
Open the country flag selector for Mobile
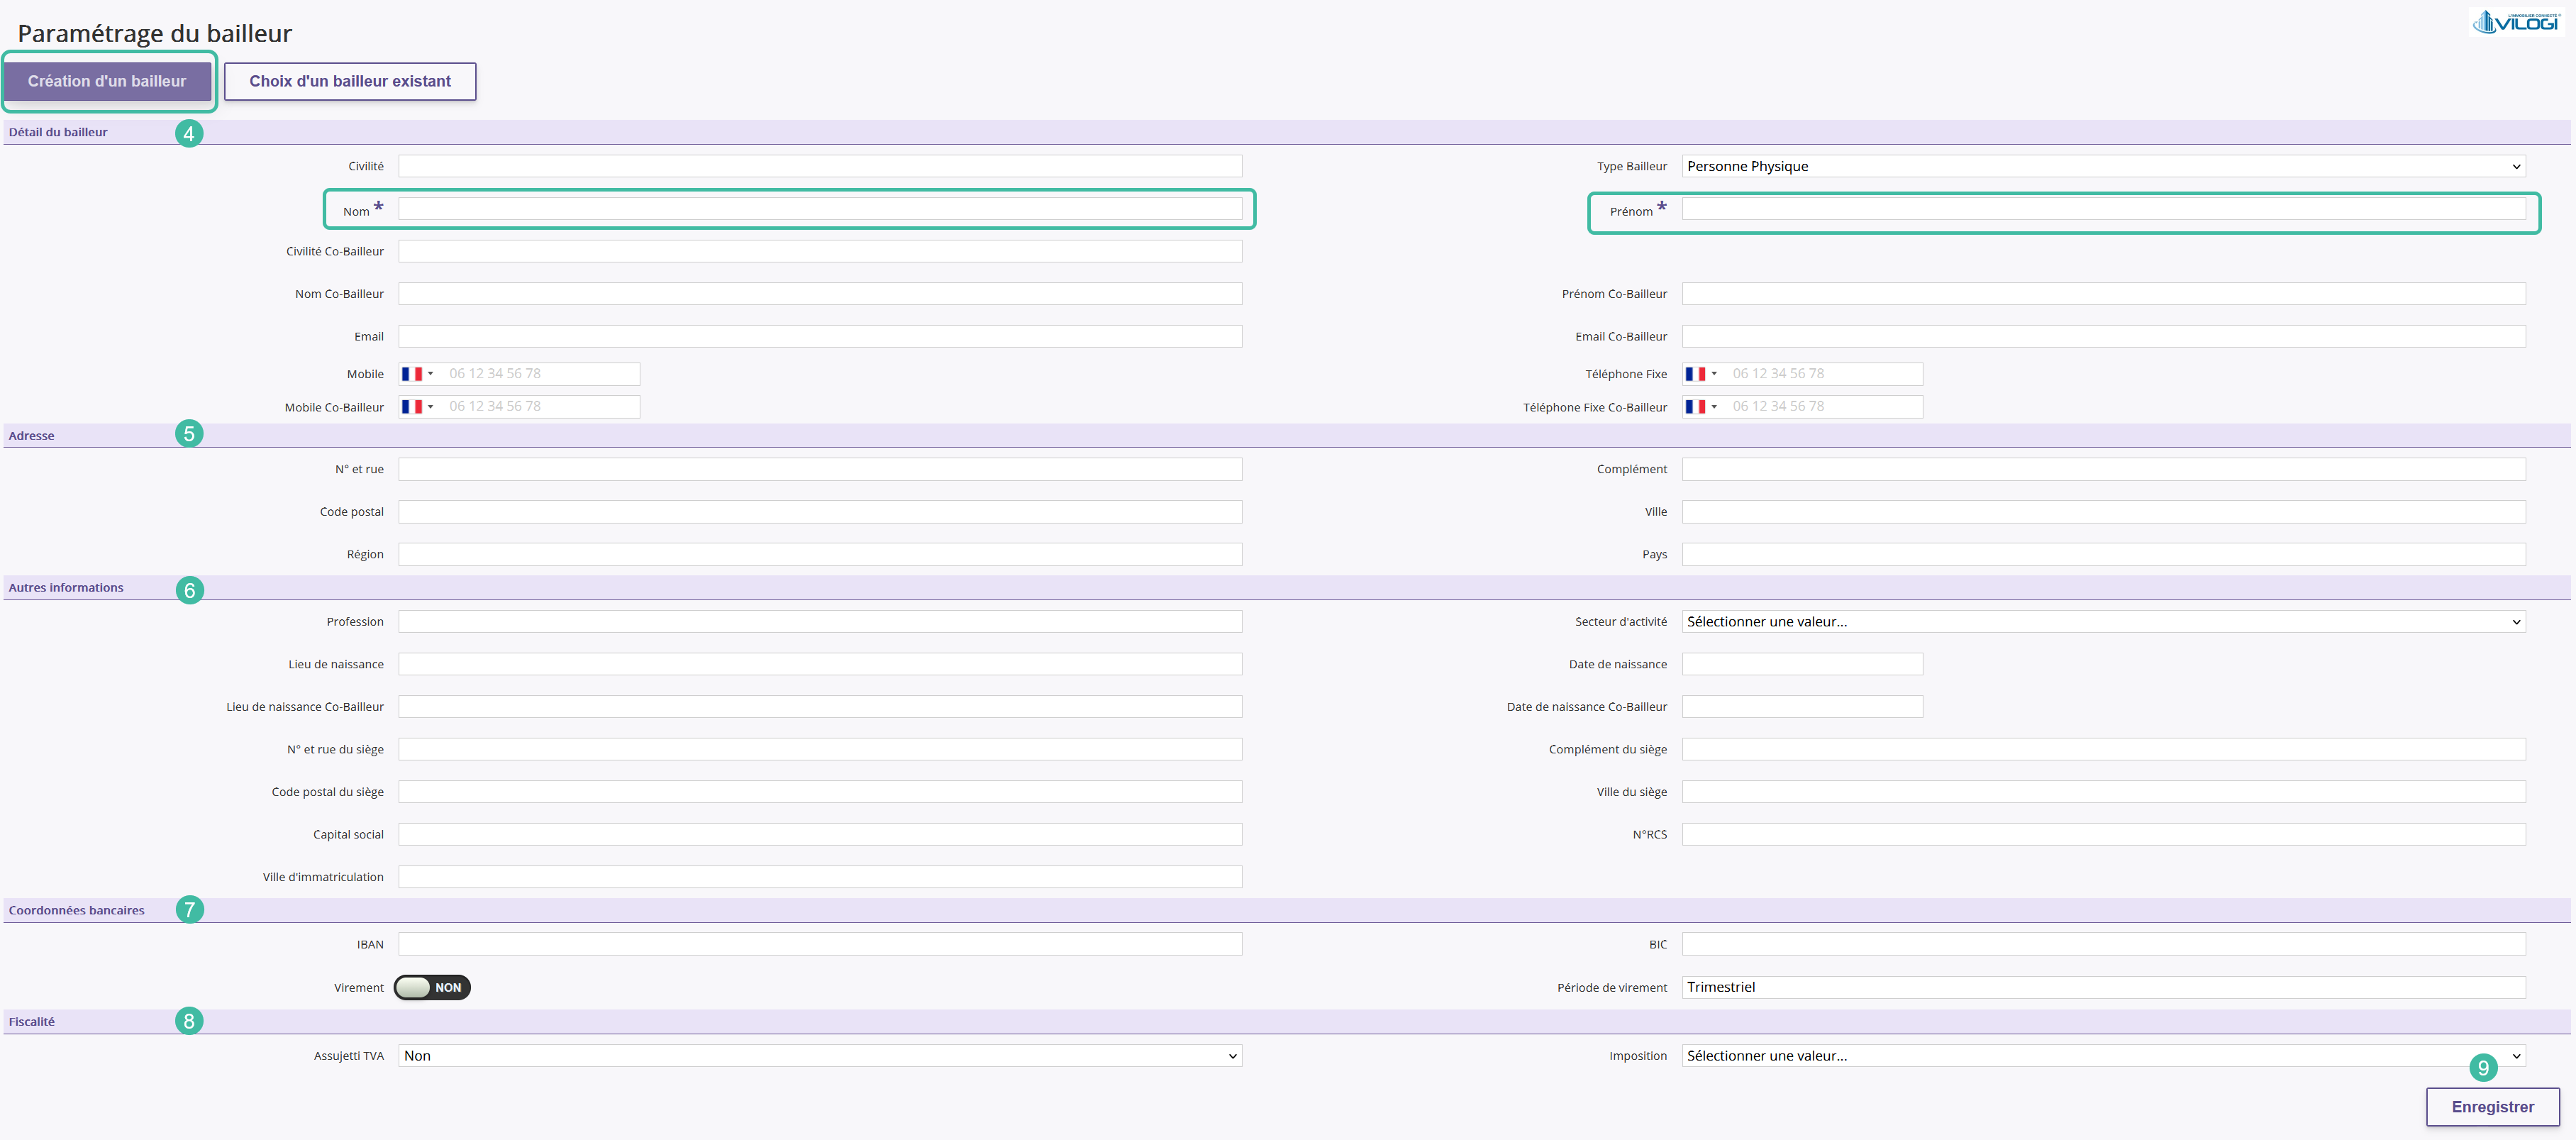point(417,374)
